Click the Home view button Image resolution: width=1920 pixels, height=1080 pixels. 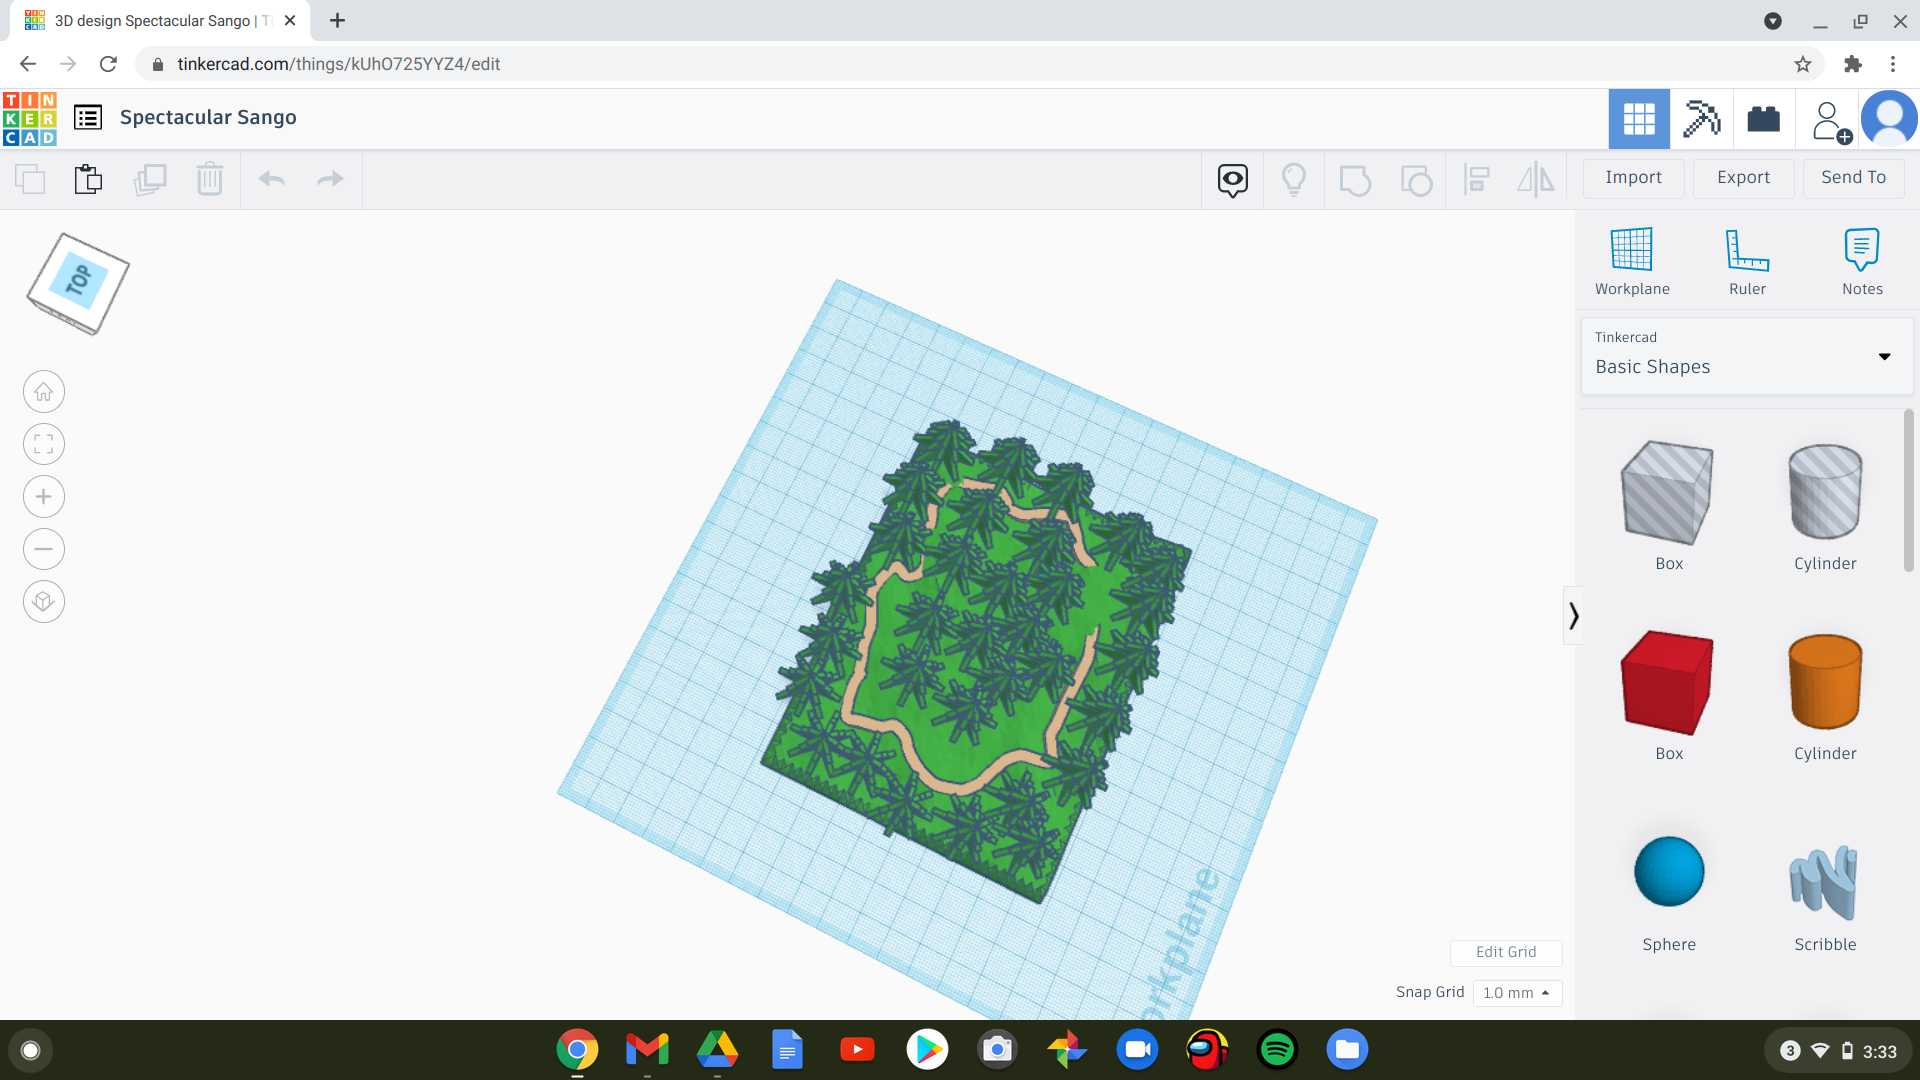44,392
